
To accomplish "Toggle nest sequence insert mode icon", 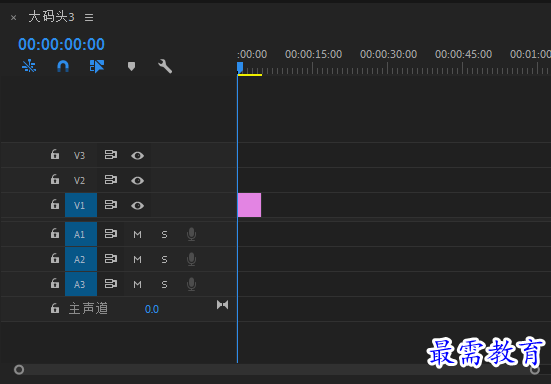I will [x=29, y=66].
